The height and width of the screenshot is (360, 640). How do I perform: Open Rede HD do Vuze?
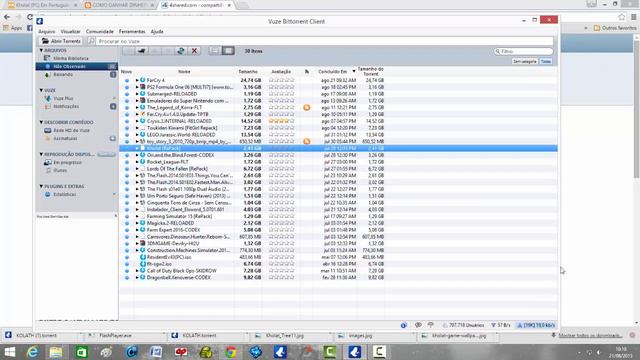(71, 130)
